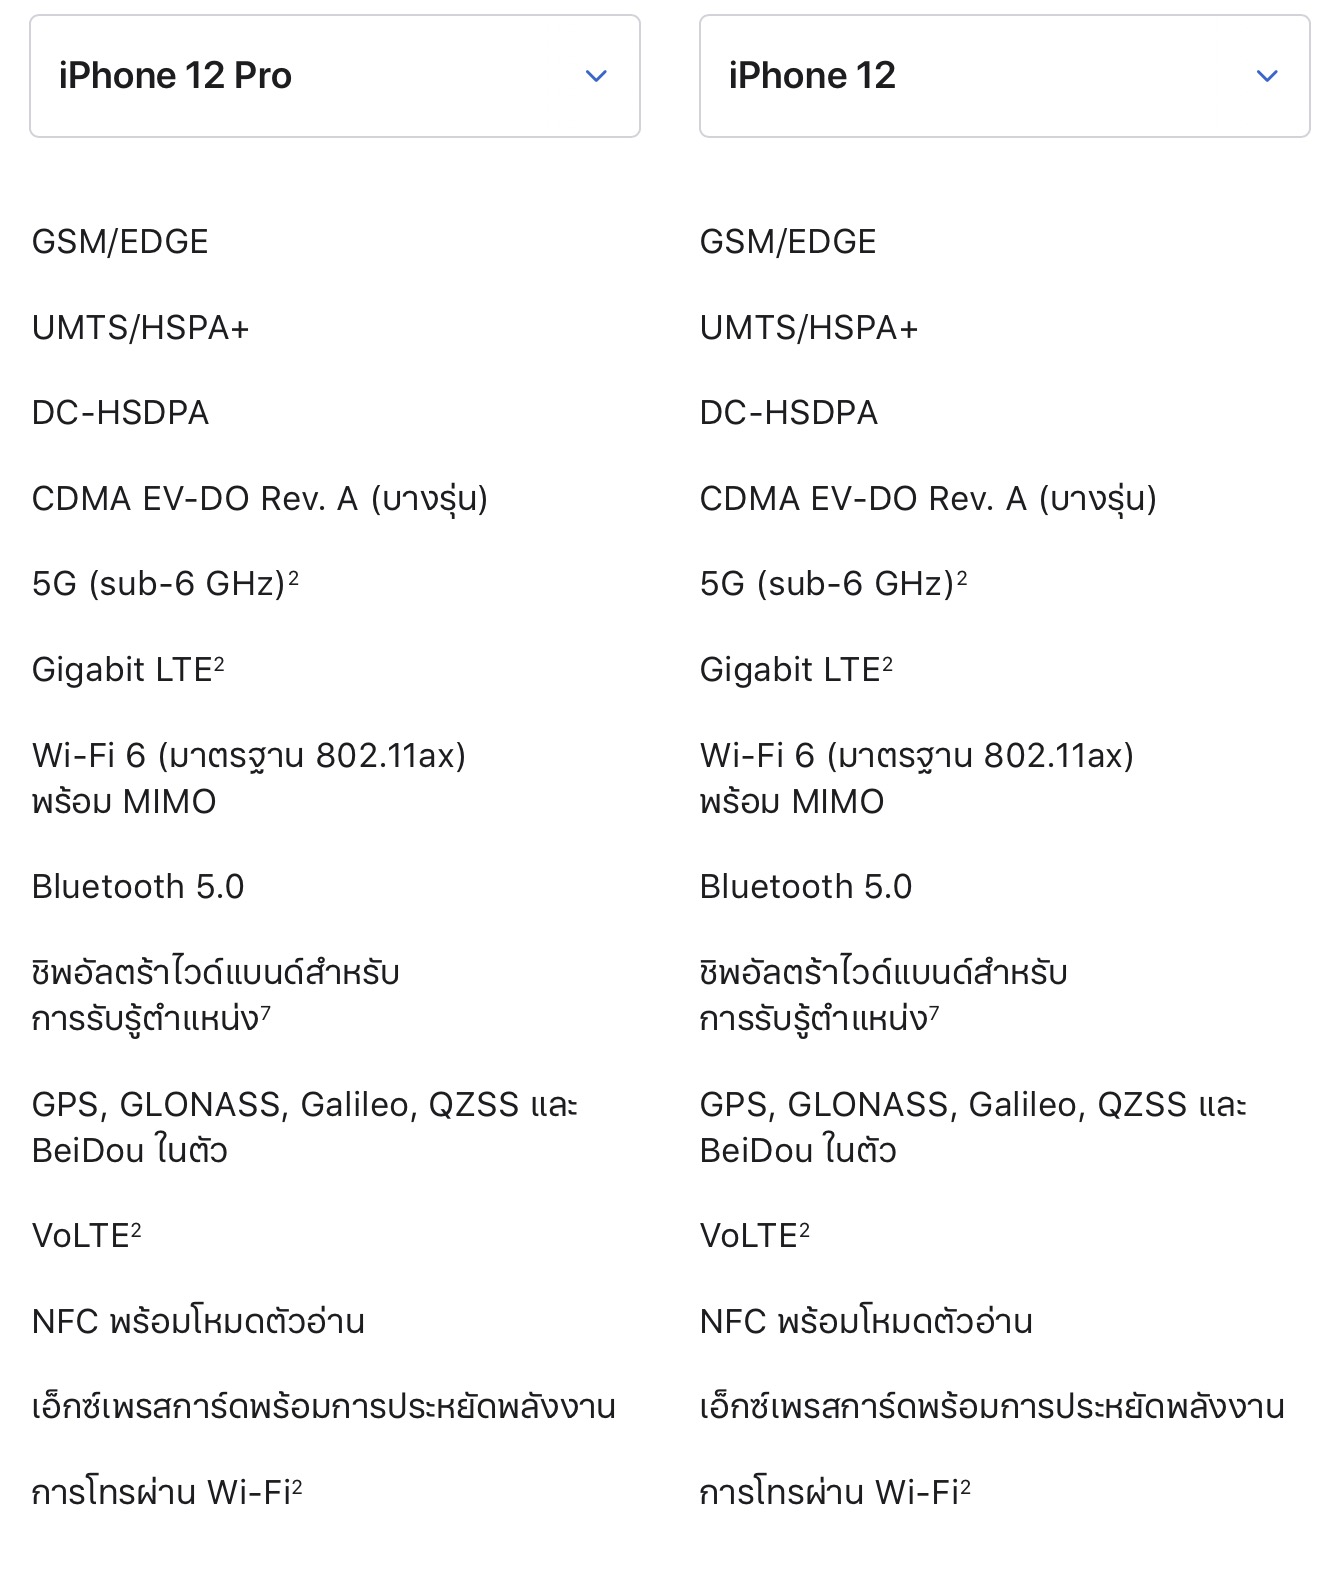Click the chevron arrow beside iPhone 12
The width and height of the screenshot is (1344, 1576).
point(1266,76)
